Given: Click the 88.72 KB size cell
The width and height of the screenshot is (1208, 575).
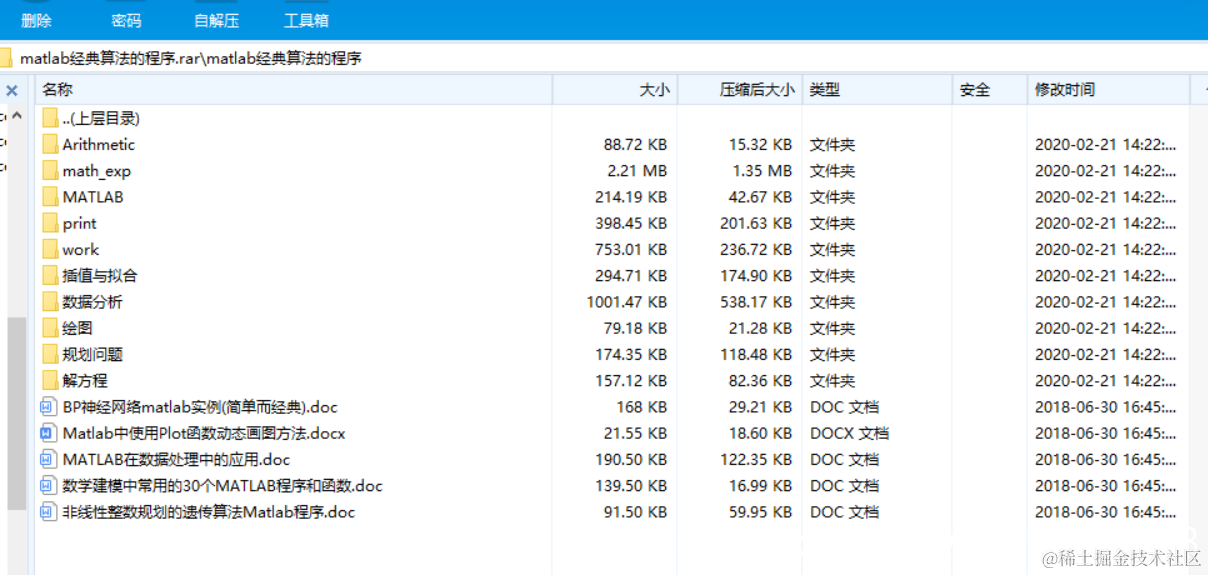Looking at the screenshot, I should point(636,144).
